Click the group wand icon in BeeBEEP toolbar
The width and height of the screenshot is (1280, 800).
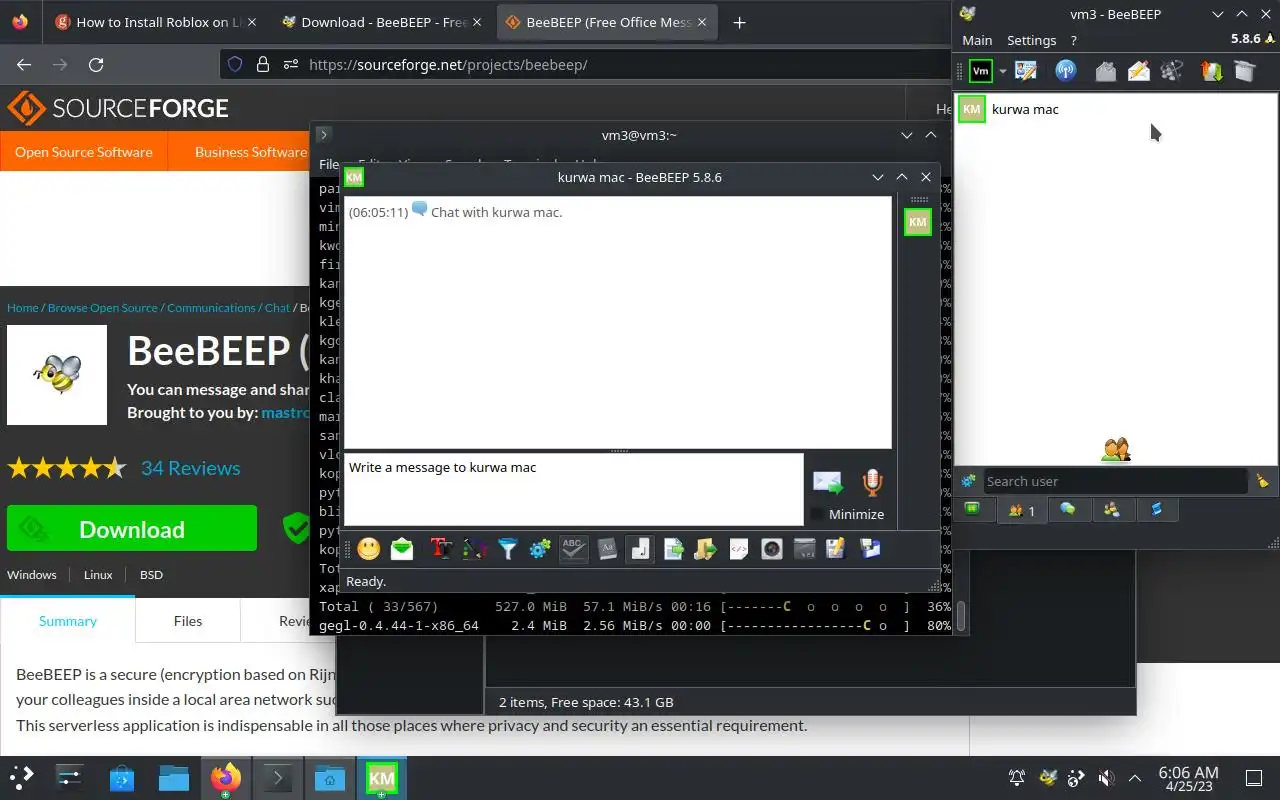pos(1172,70)
